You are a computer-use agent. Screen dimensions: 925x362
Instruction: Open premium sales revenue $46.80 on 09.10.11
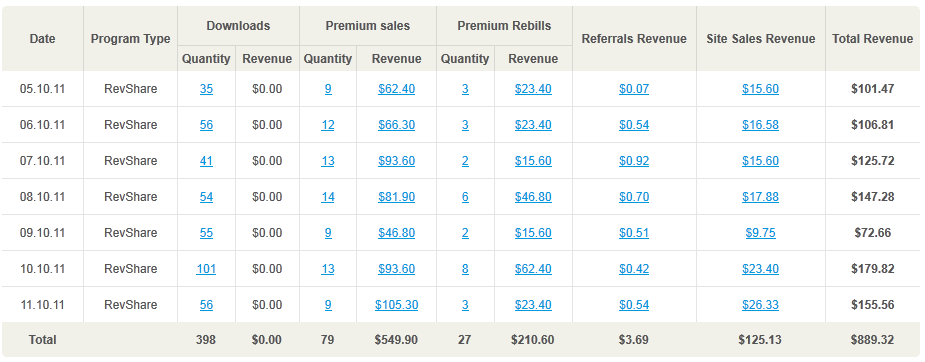[x=396, y=233]
